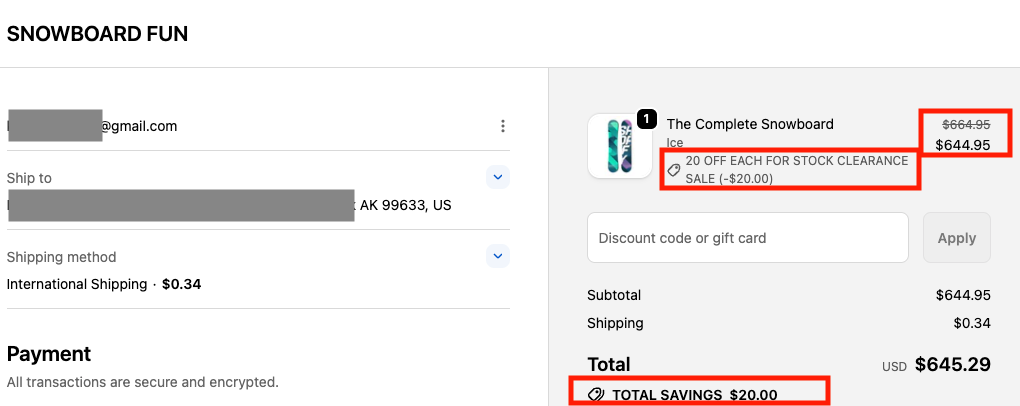Expand the Shipping method chevron
Viewport: 1020px width, 406px height.
point(498,257)
